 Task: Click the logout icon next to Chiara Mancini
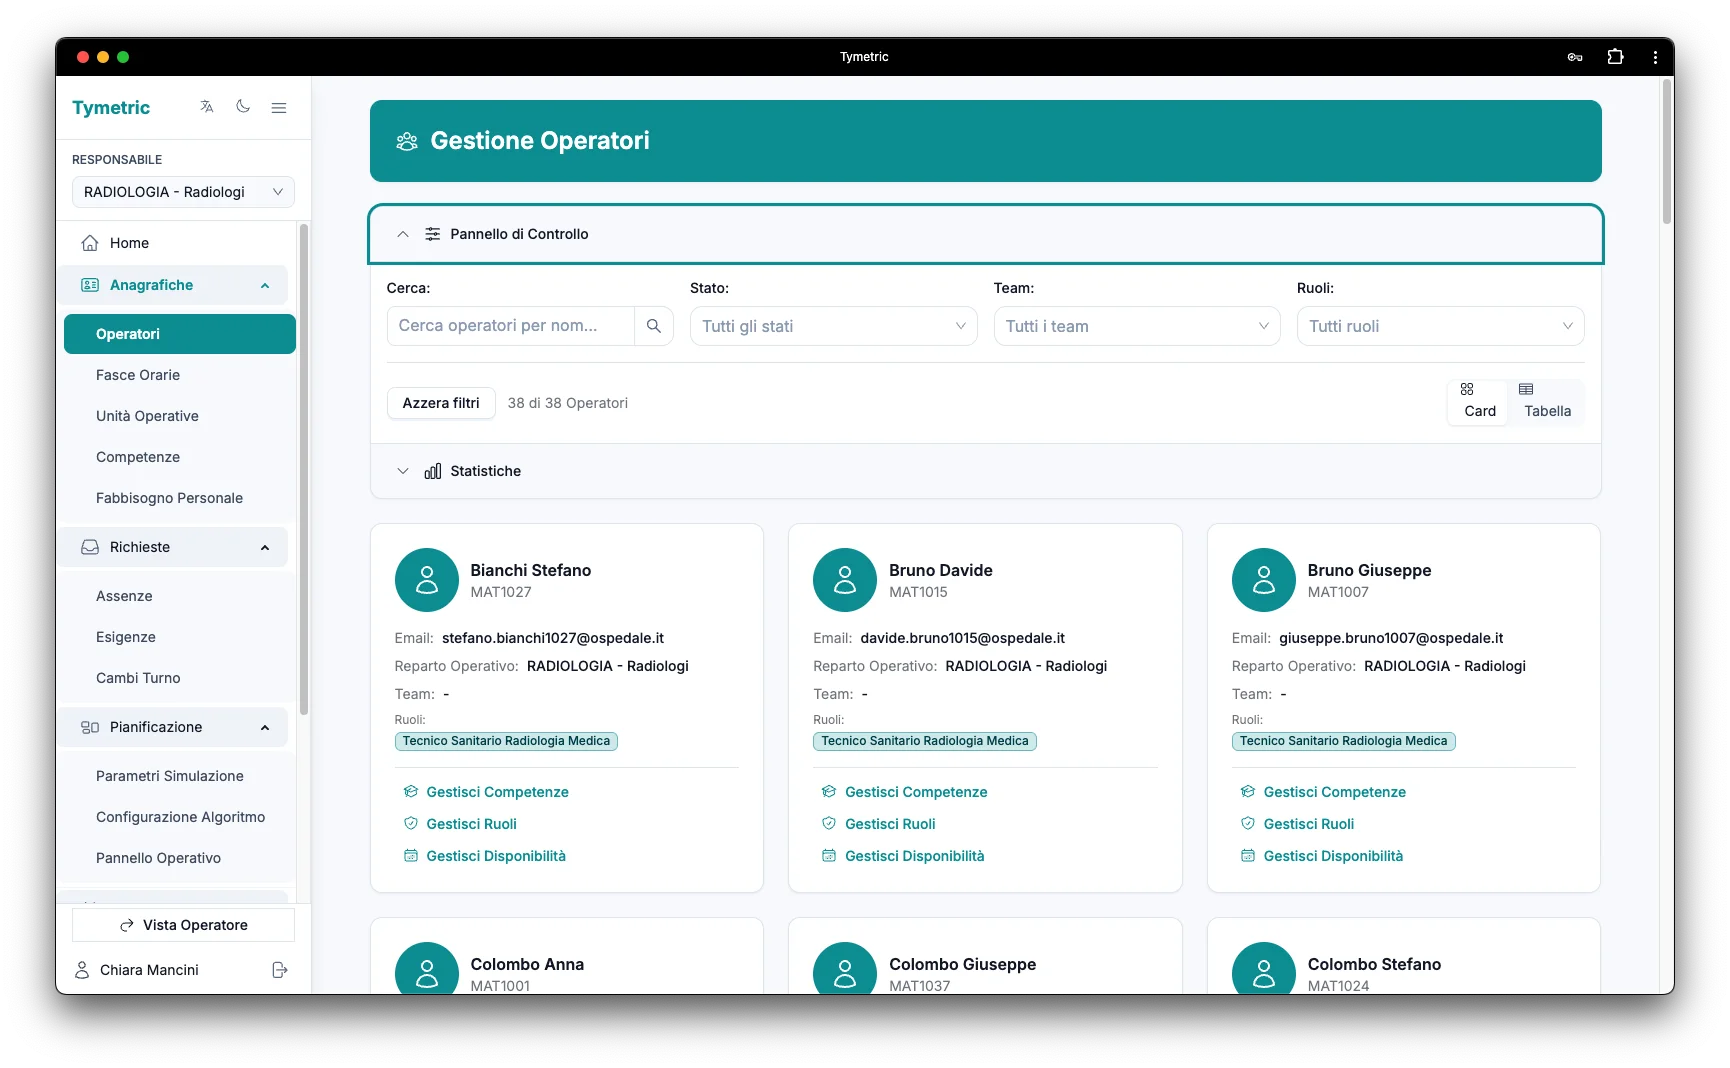pyautogui.click(x=279, y=969)
